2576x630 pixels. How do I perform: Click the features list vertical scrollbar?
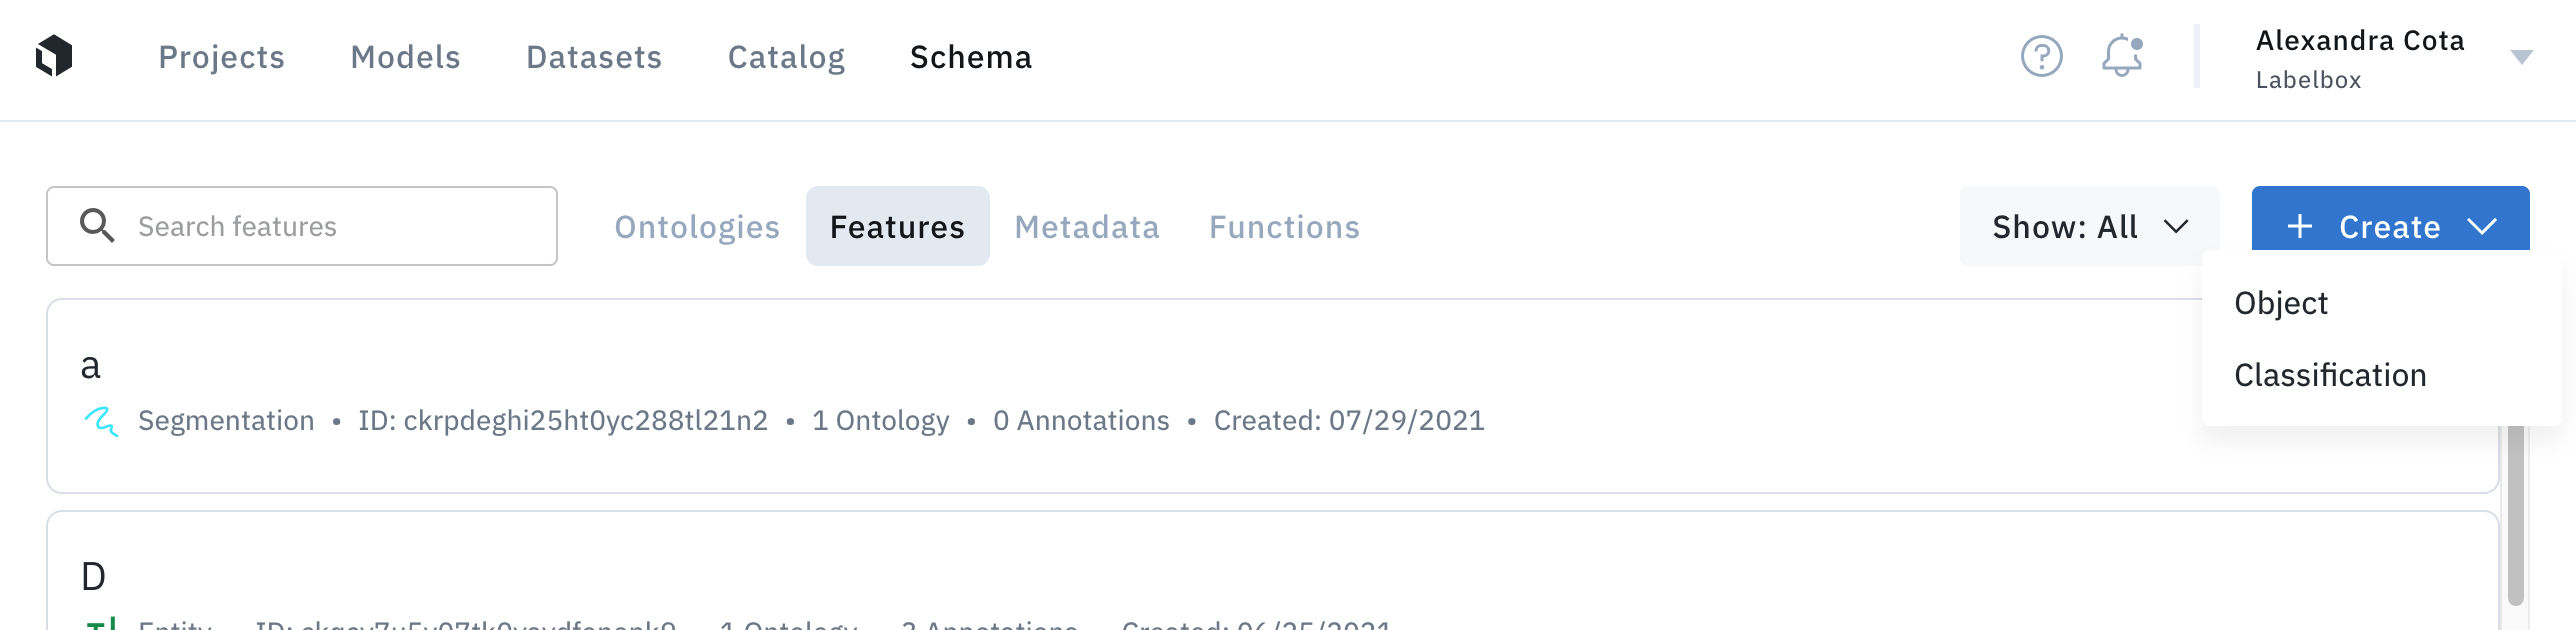coord(2516,515)
